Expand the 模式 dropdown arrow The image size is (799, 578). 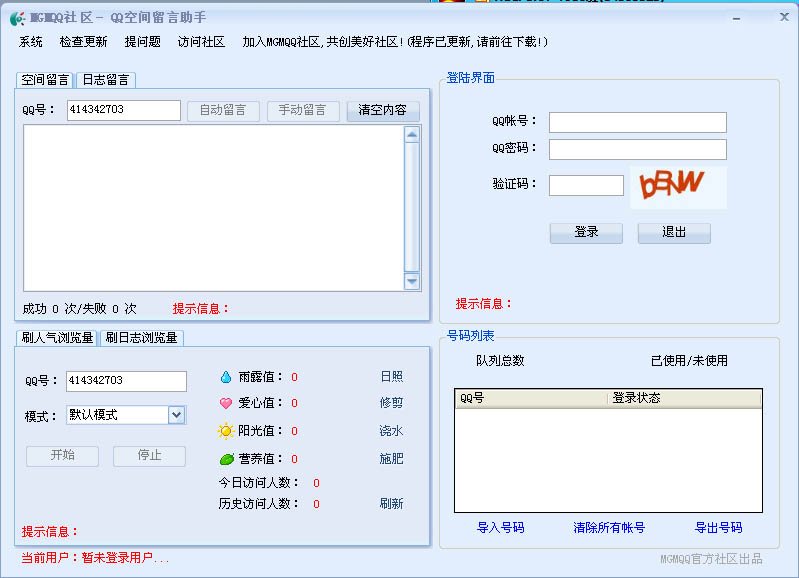click(x=177, y=415)
